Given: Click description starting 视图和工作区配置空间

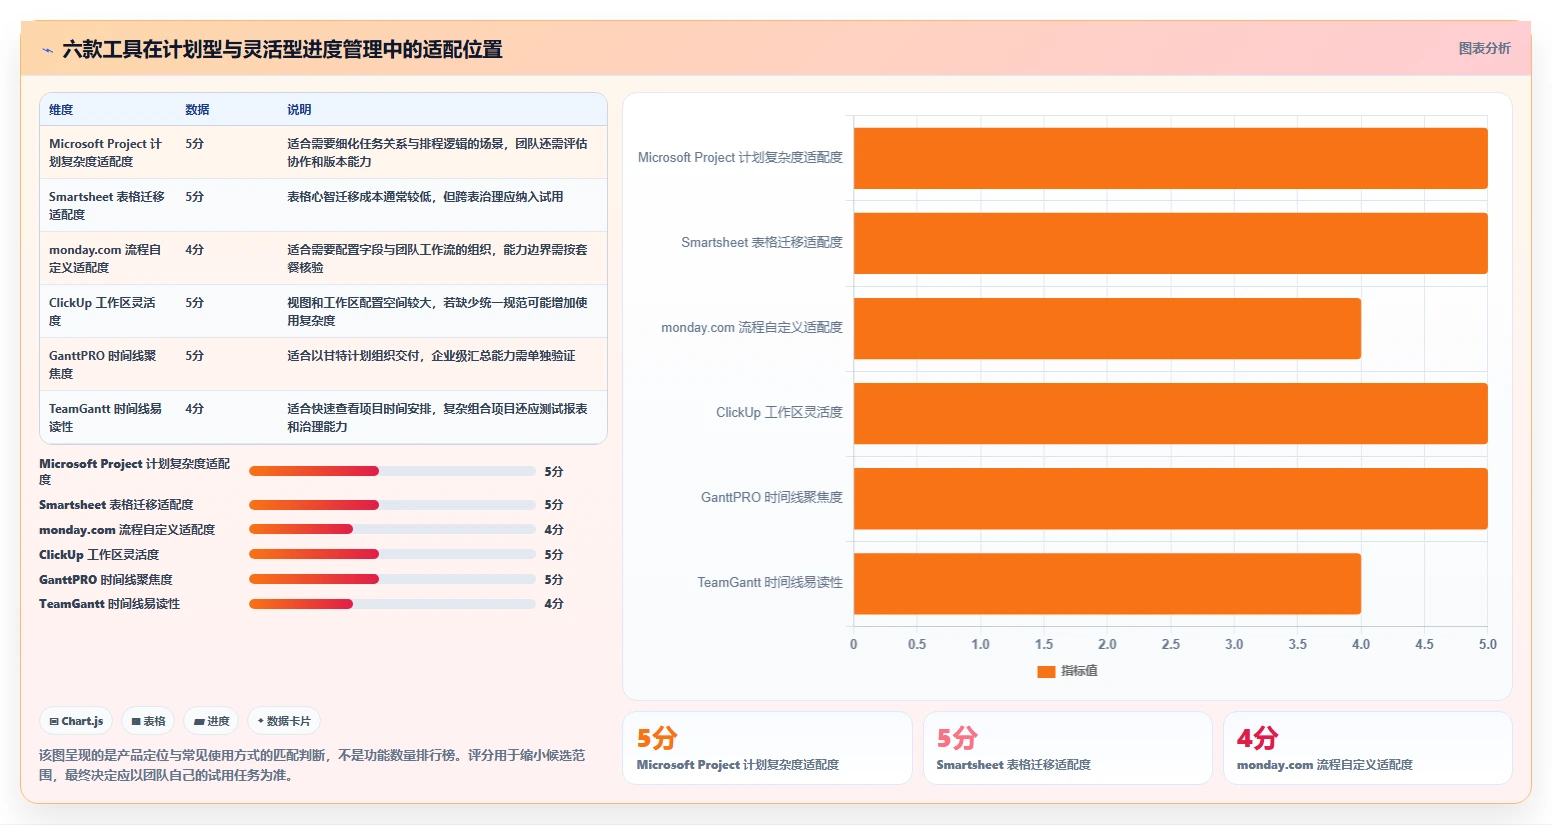Looking at the screenshot, I should pyautogui.click(x=437, y=311).
